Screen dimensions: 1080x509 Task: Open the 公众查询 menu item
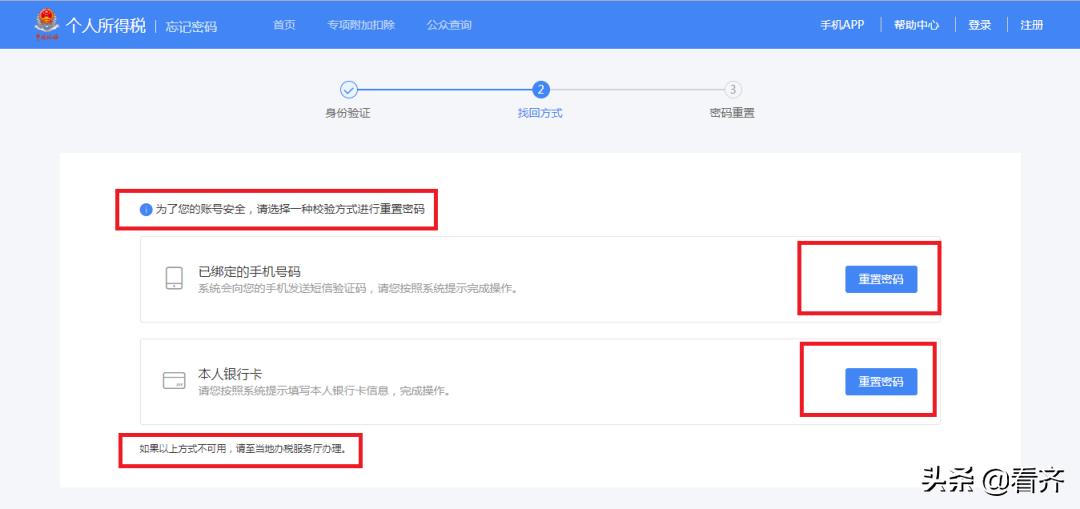click(x=448, y=25)
